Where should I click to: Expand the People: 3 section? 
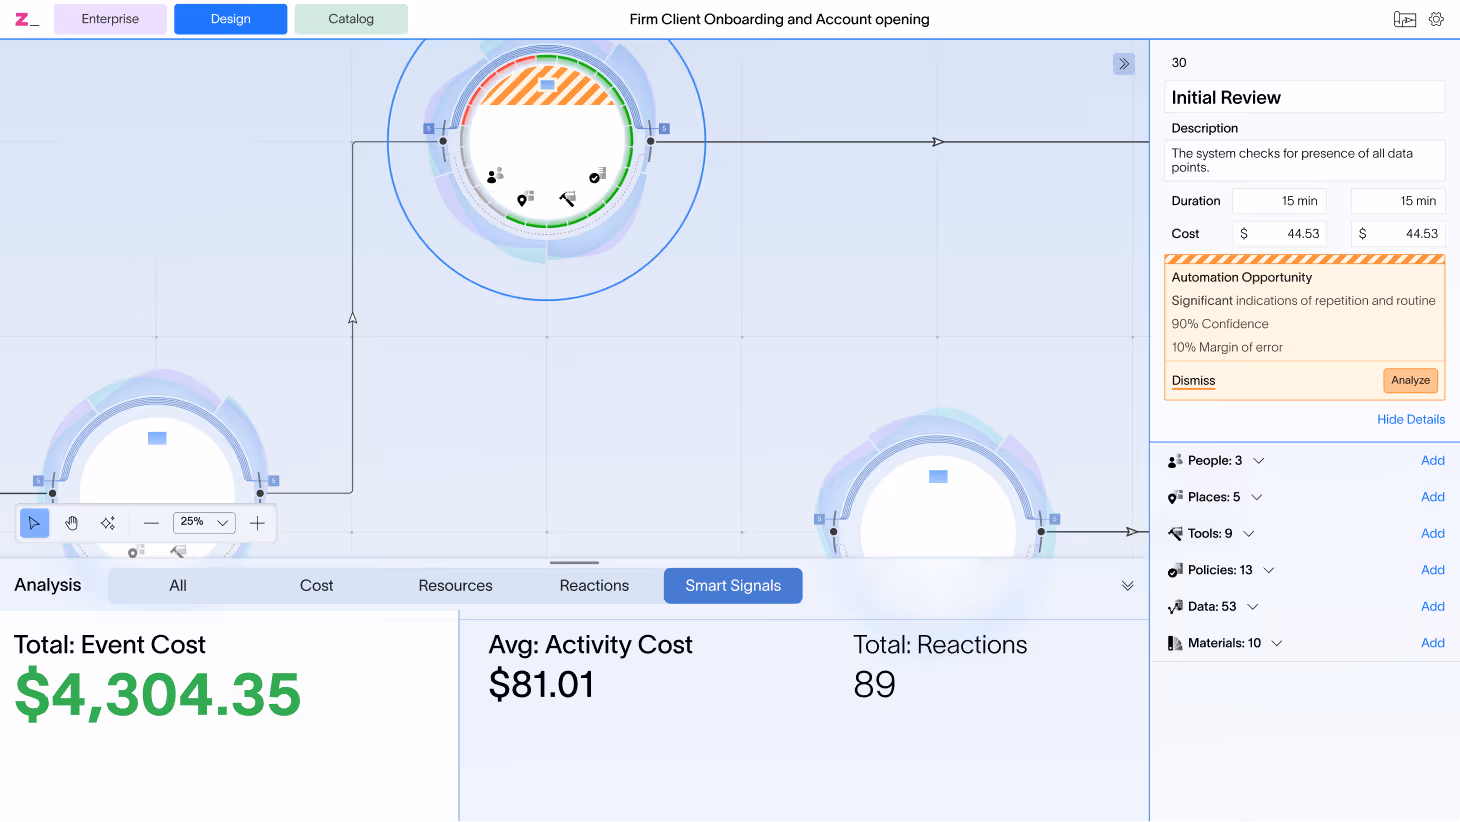(x=1216, y=461)
